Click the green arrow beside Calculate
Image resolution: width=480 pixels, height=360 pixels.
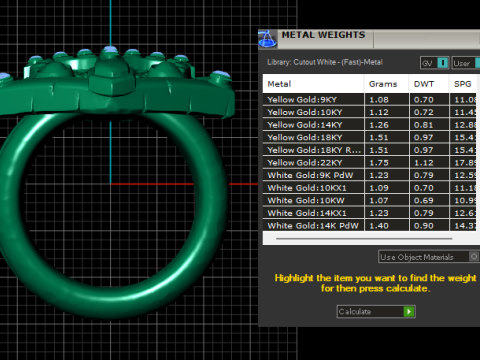pos(409,312)
